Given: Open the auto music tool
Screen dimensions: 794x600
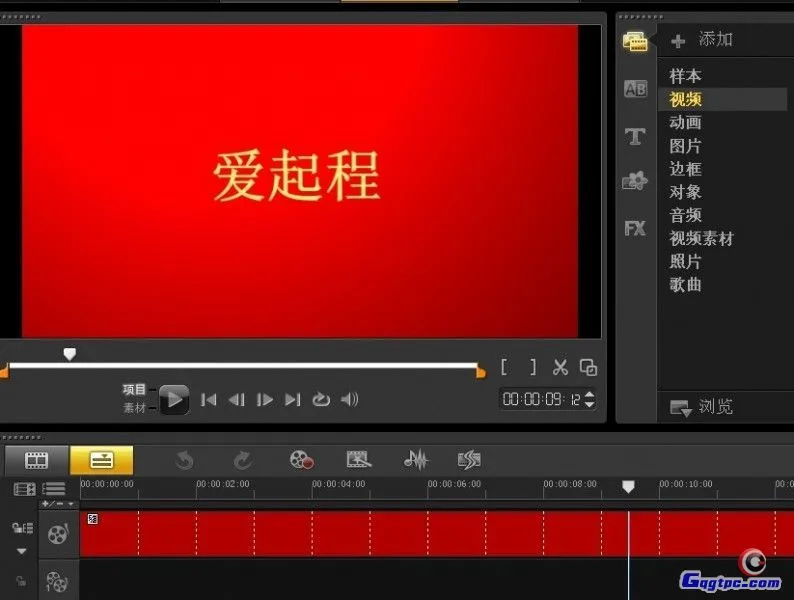Looking at the screenshot, I should [x=469, y=460].
